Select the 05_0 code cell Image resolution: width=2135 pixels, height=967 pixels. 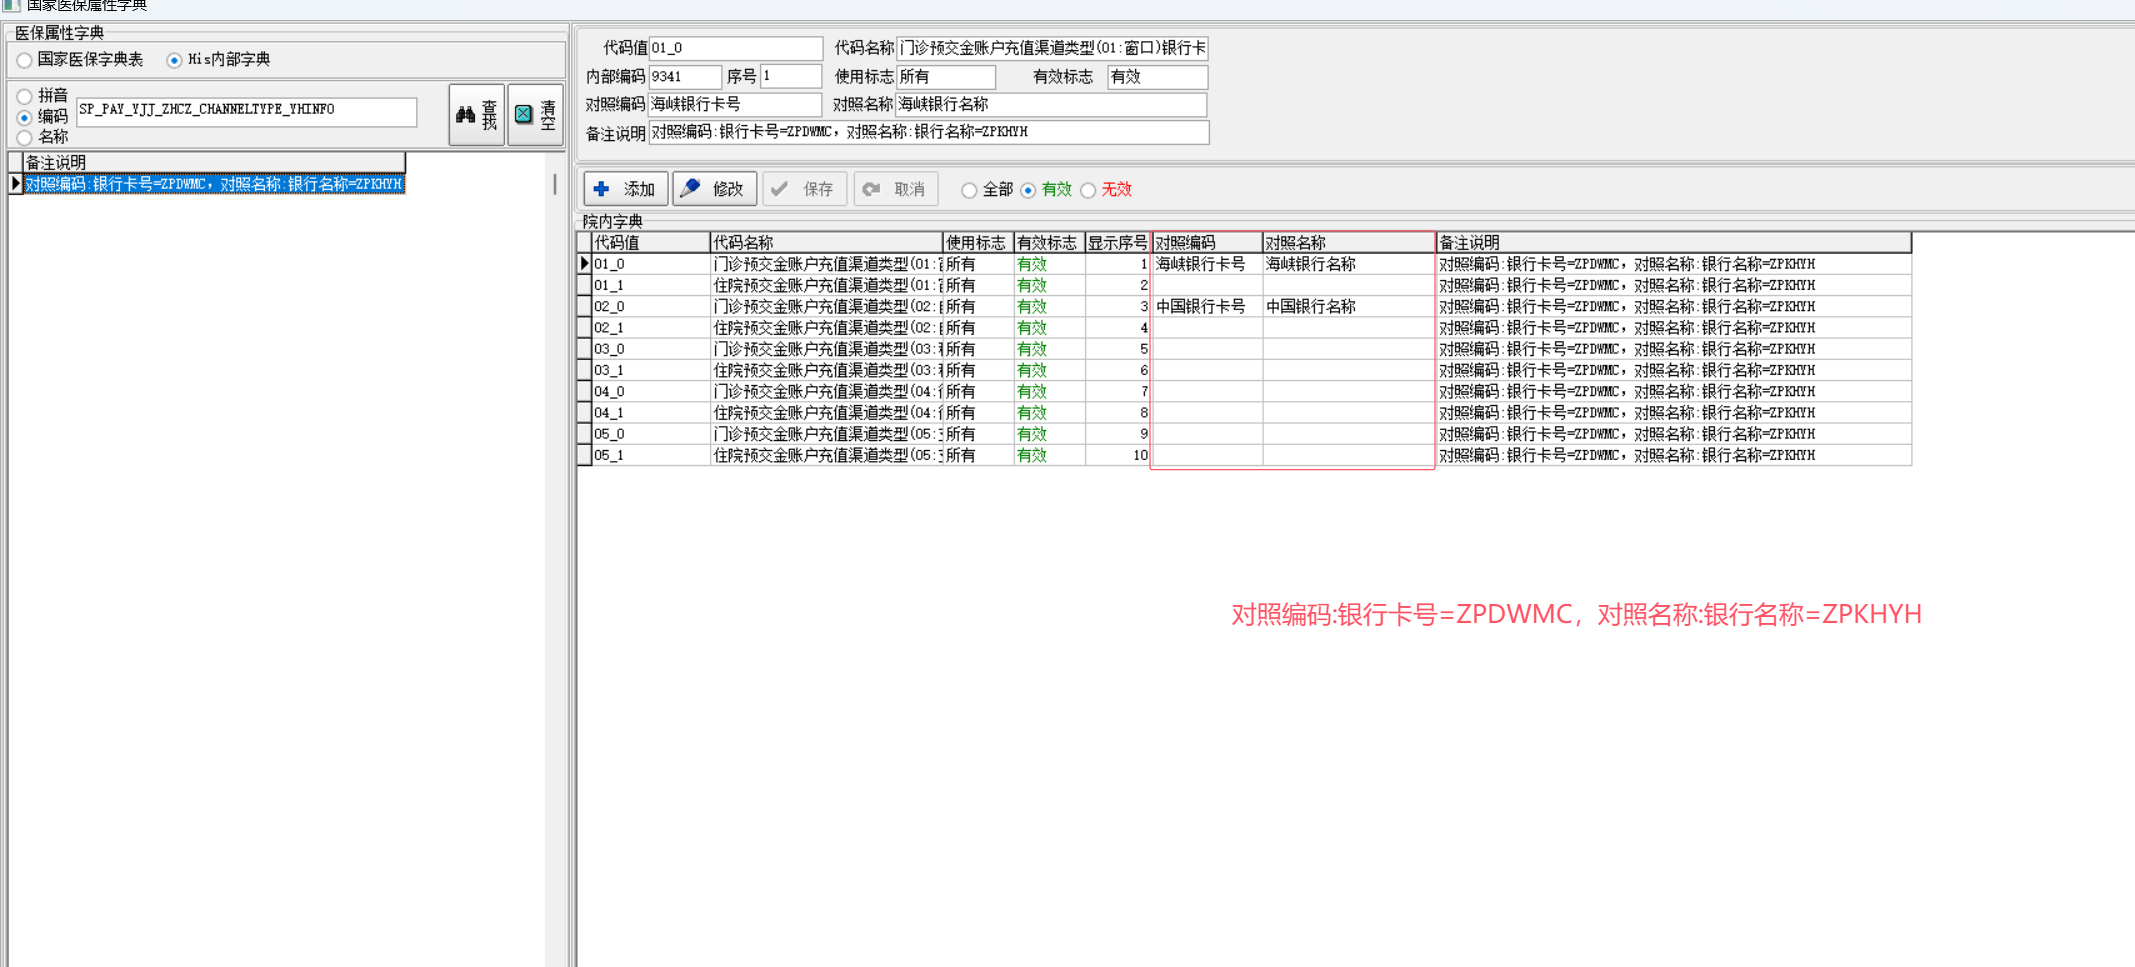(651, 434)
